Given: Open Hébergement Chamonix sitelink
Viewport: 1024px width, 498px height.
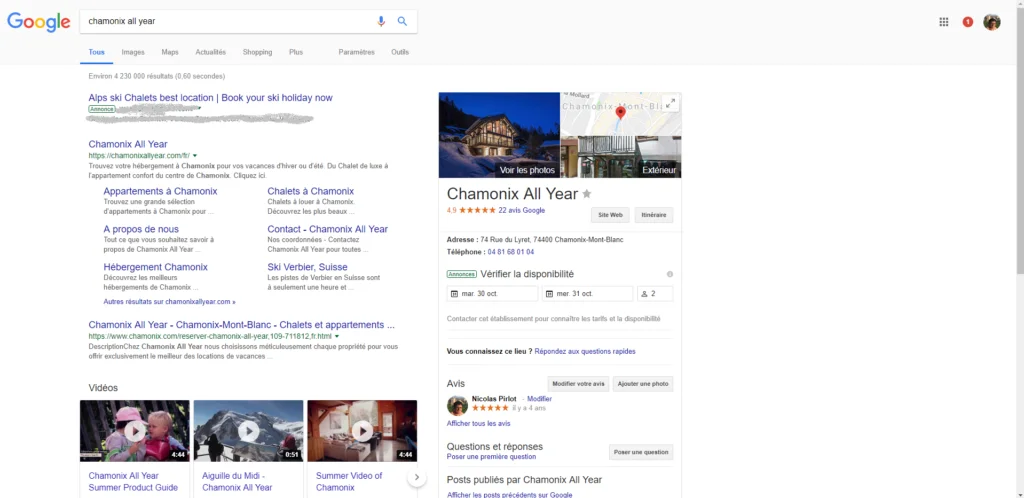Looking at the screenshot, I should pos(155,267).
